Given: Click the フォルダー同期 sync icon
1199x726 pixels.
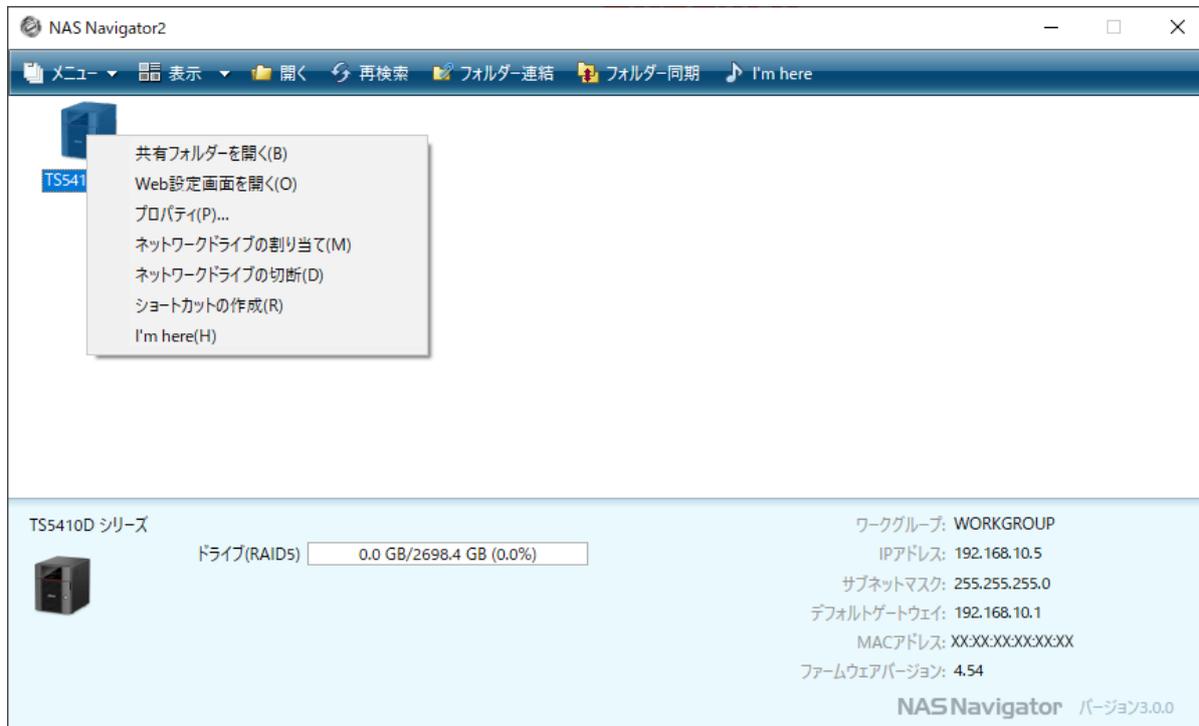Looking at the screenshot, I should tap(588, 74).
